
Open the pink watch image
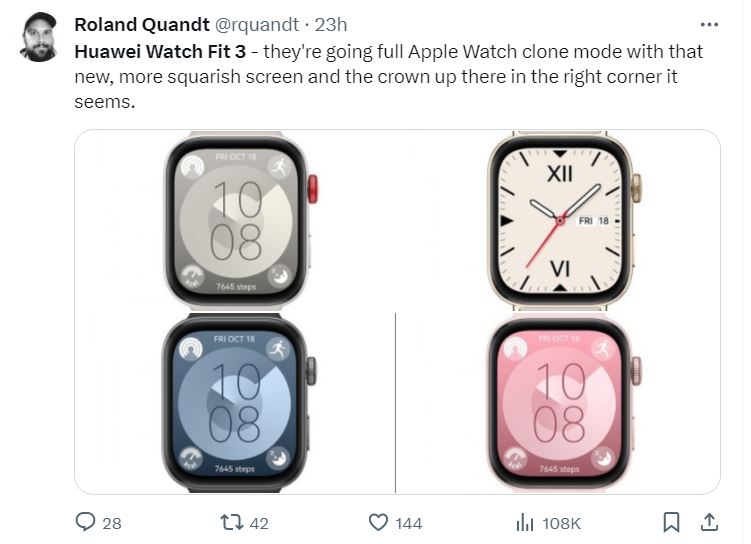pos(560,403)
